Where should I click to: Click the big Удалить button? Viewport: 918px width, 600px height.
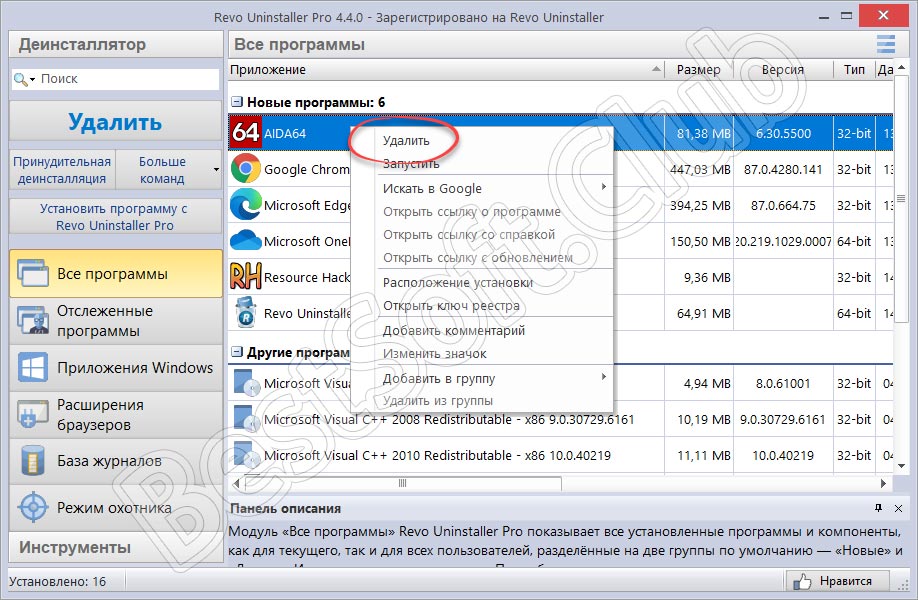click(x=115, y=122)
